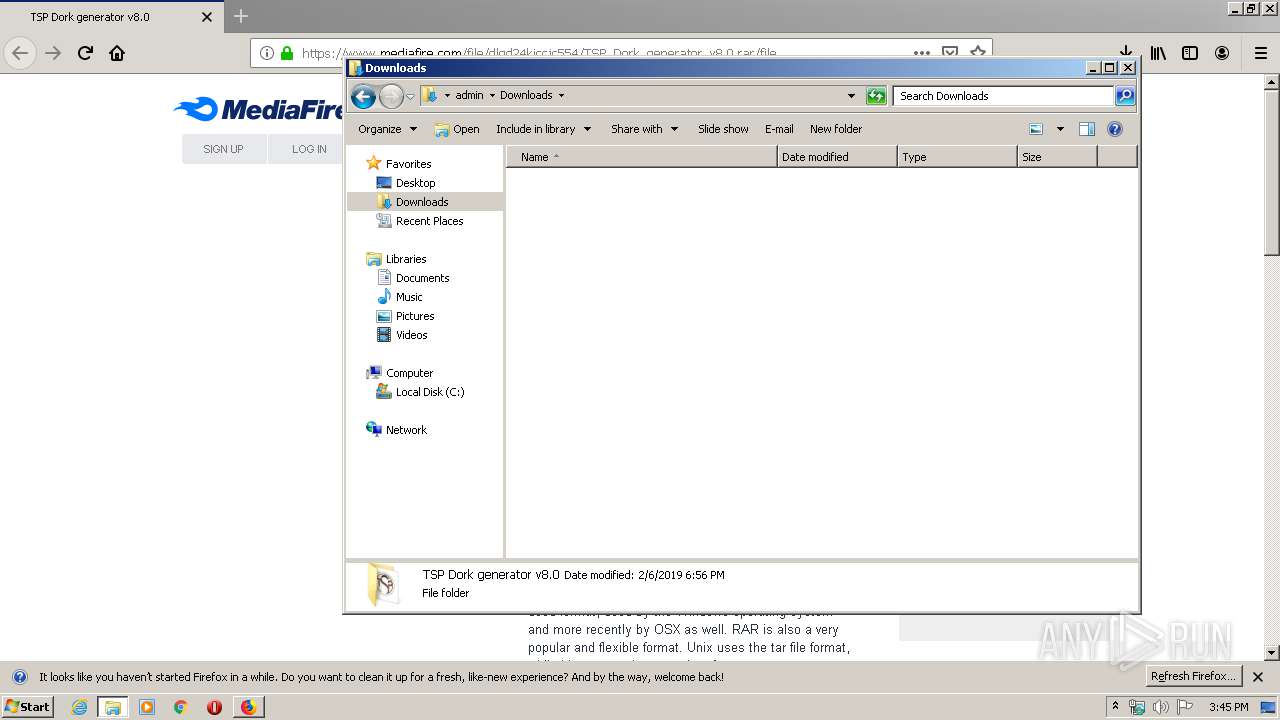This screenshot has width=1280, height=720.
Task: Click Explorer back navigation arrow
Action: 364,96
